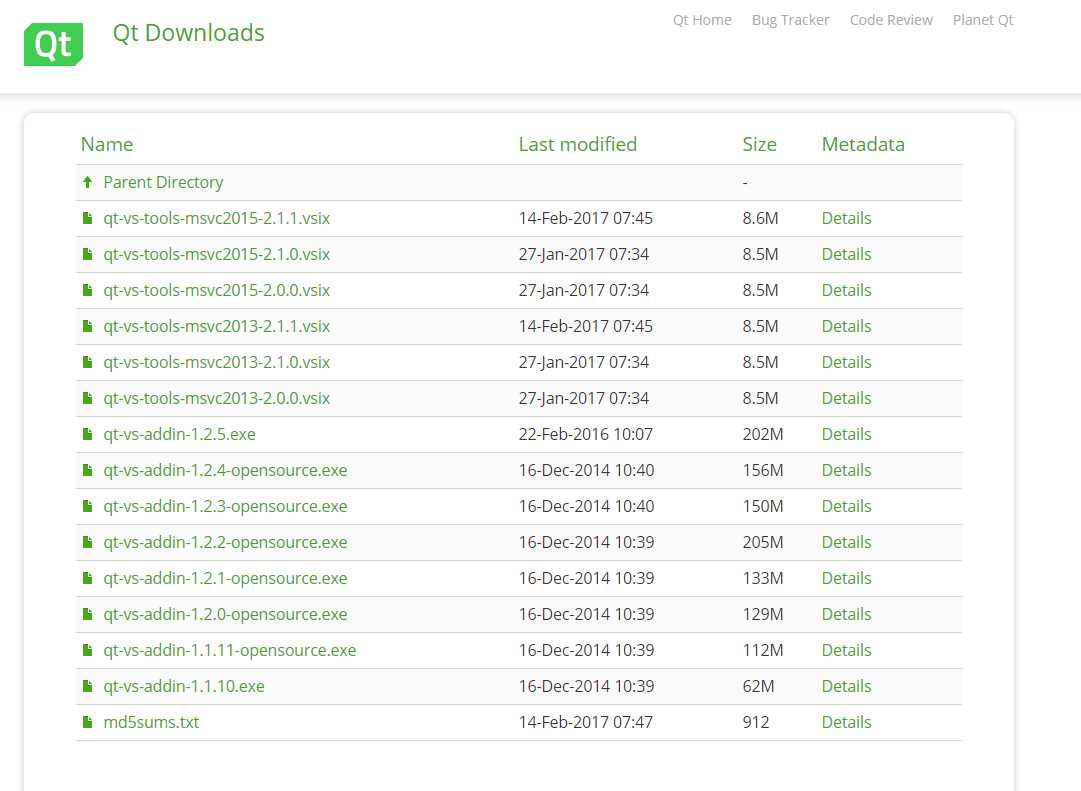Open Details for qt-vs-addin-1.2.0-opensource.exe
Image resolution: width=1081 pixels, height=791 pixels.
pyautogui.click(x=847, y=614)
